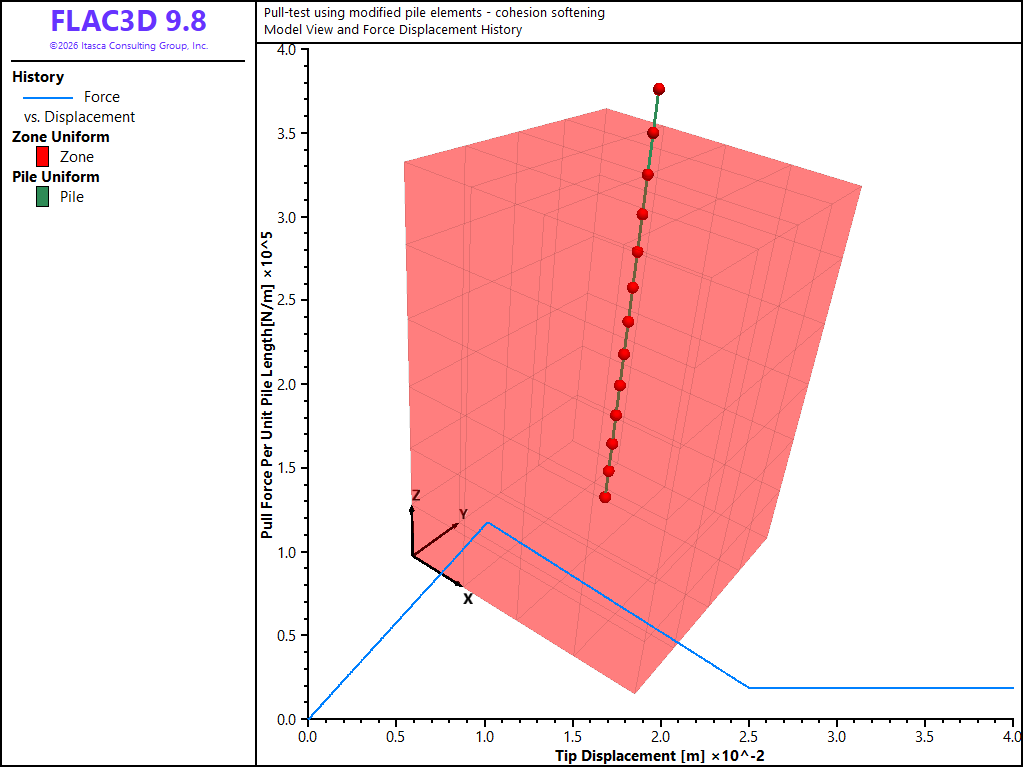The width and height of the screenshot is (1024, 768).
Task: Click the Z axis arrow of triad
Action: point(412,529)
